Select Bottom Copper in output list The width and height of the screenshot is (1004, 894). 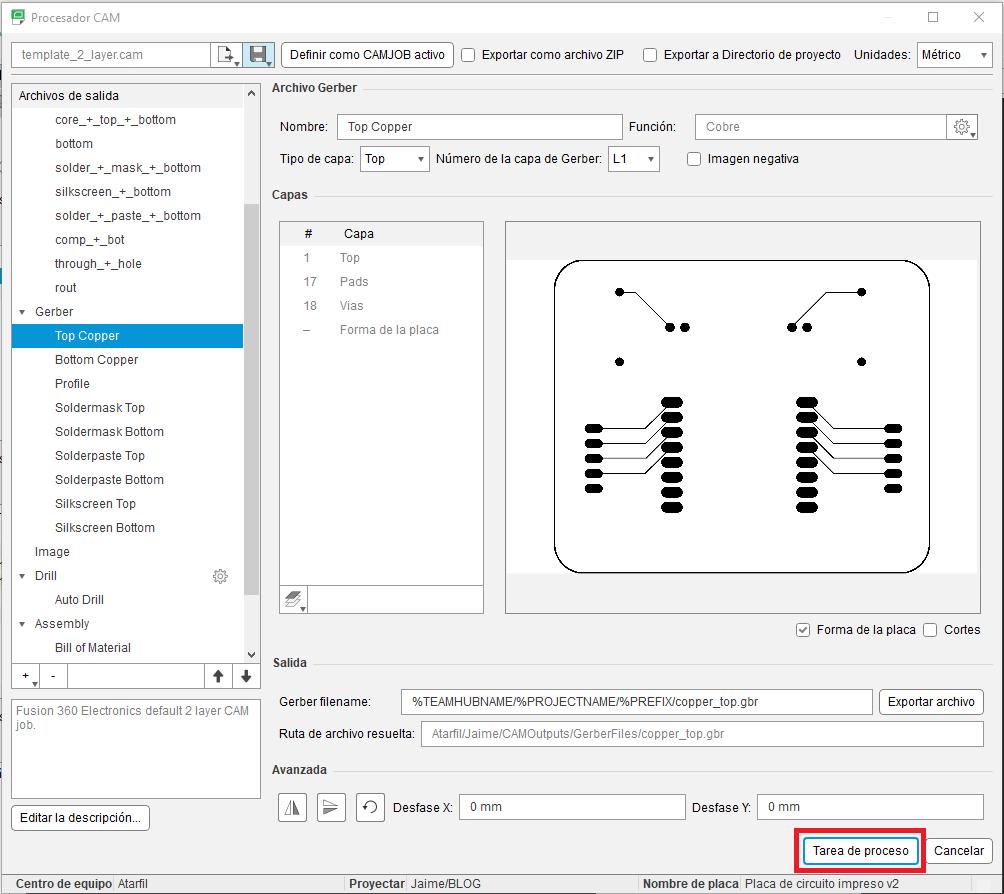point(97,360)
